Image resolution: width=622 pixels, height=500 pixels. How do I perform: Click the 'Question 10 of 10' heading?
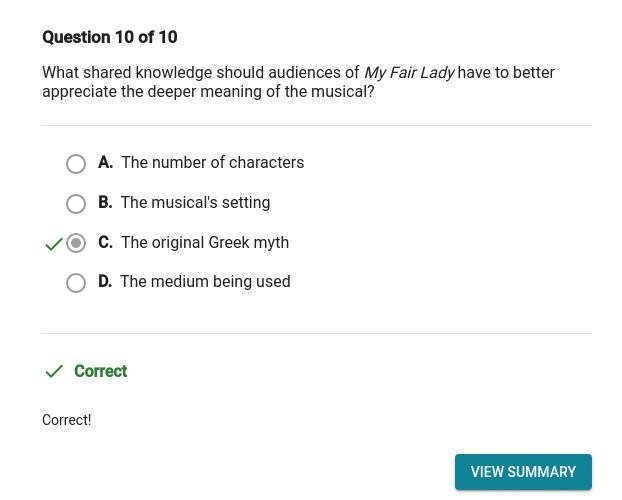109,38
